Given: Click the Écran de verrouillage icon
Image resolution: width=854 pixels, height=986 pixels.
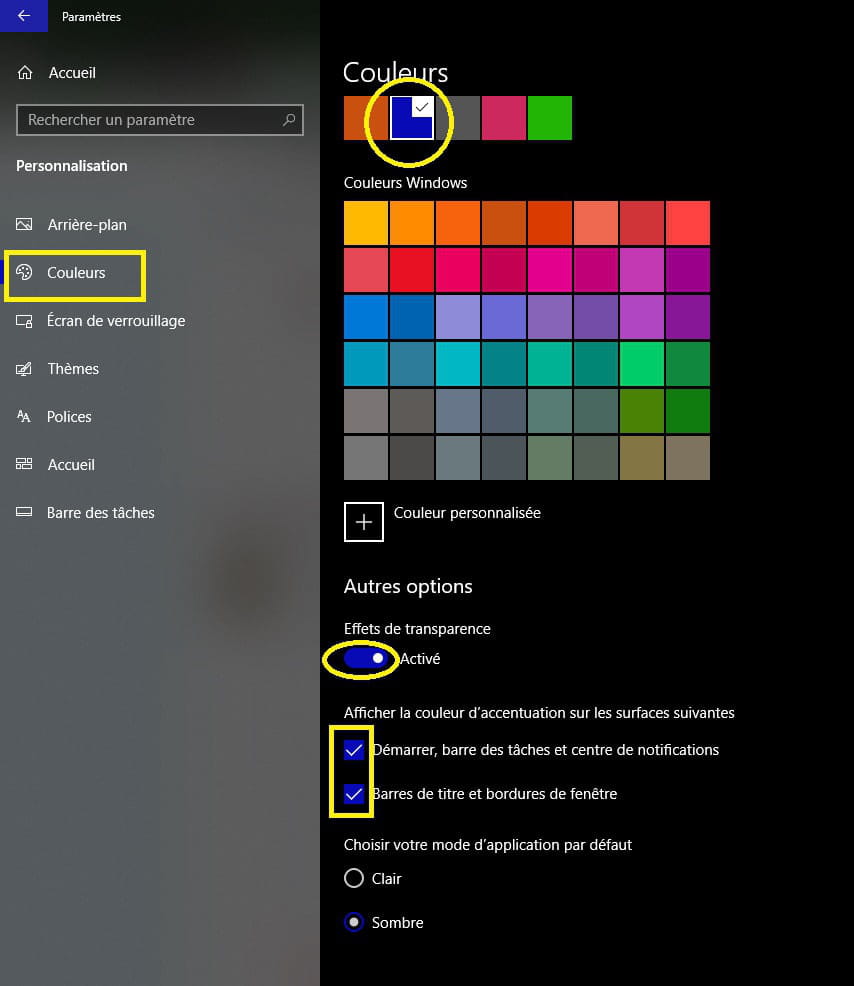Looking at the screenshot, I should tap(24, 321).
